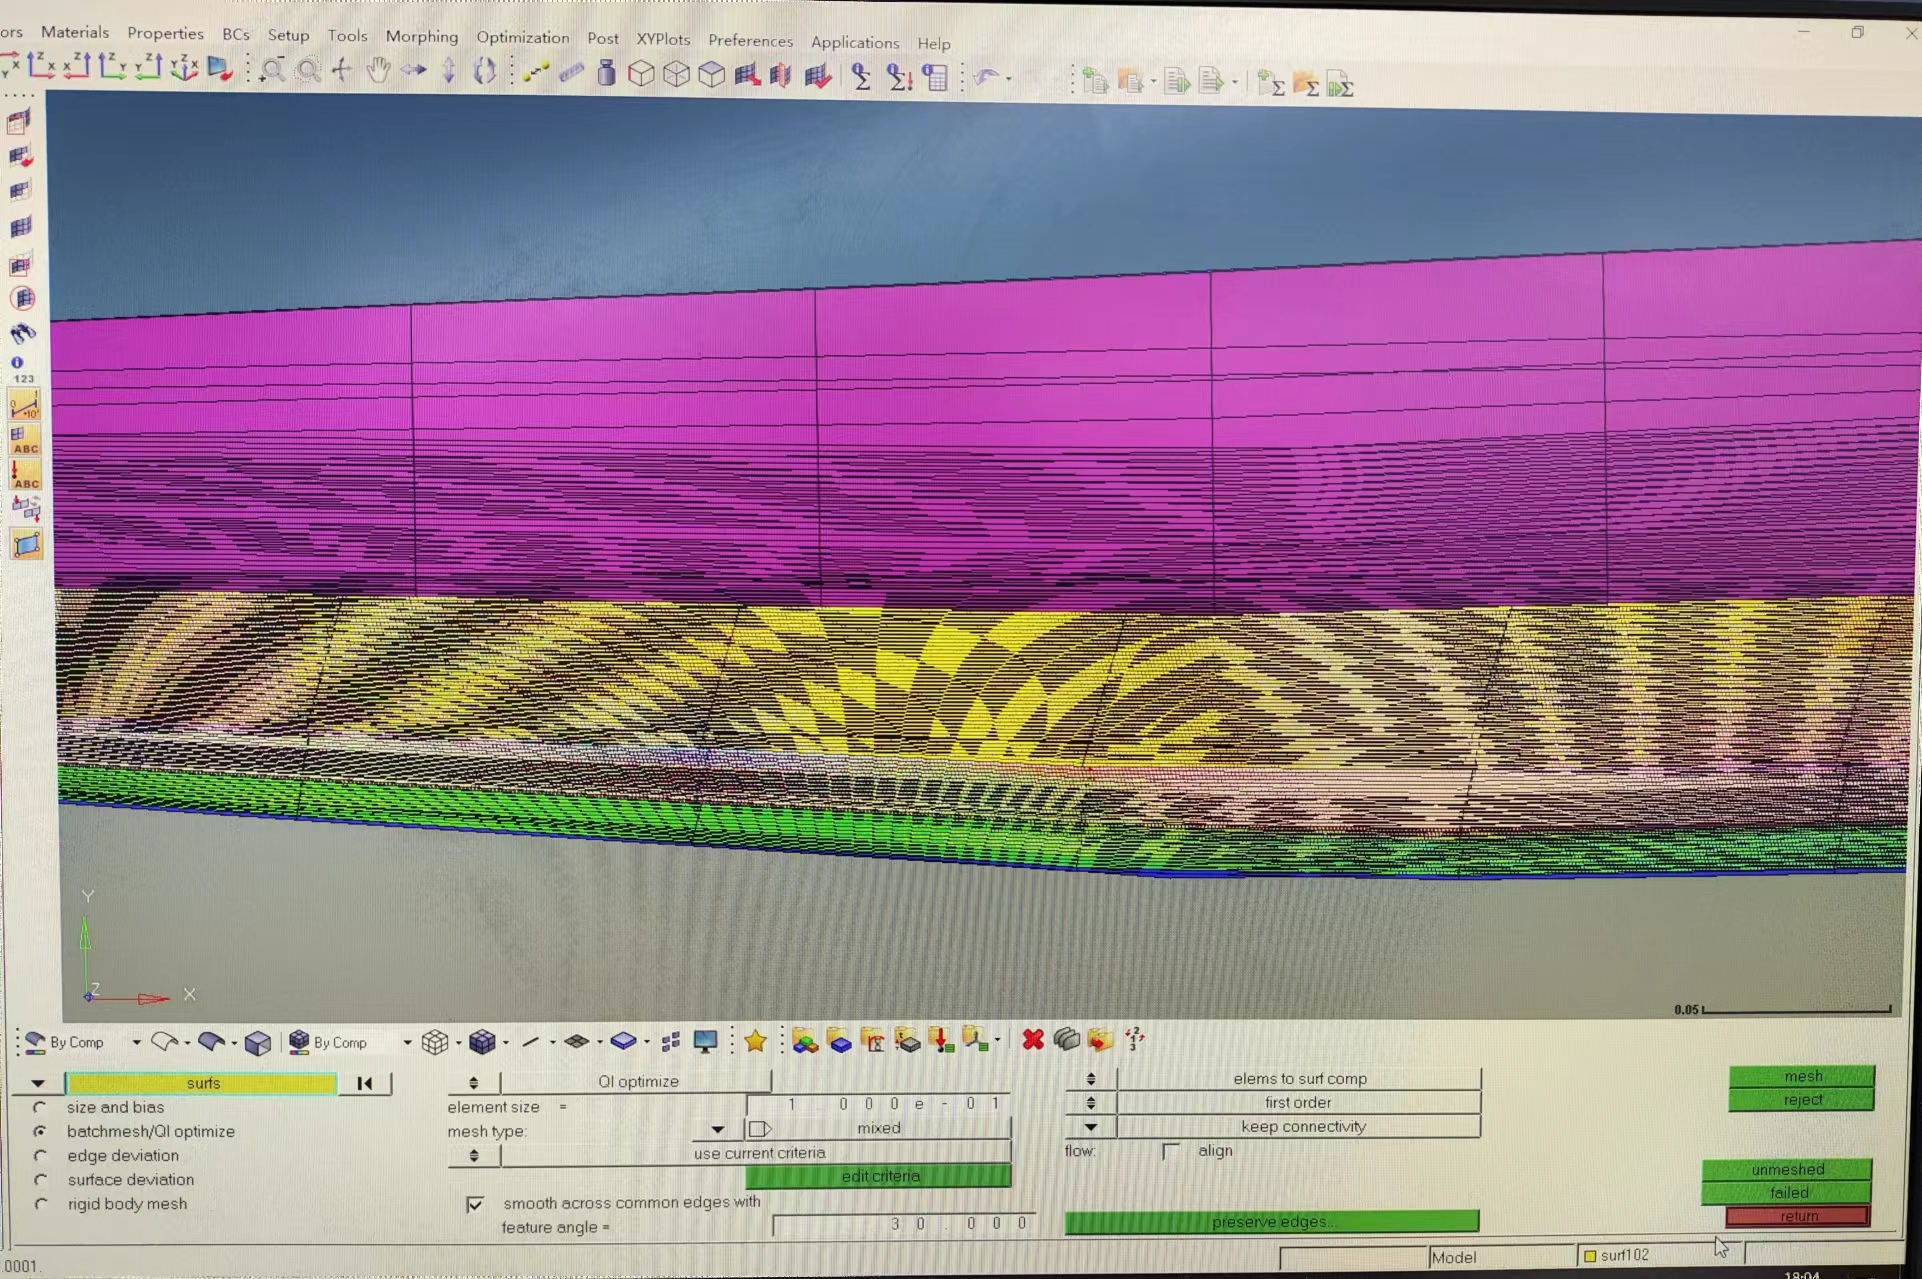Image resolution: width=1922 pixels, height=1279 pixels.
Task: Click the mass calculation weight icon
Action: (x=606, y=73)
